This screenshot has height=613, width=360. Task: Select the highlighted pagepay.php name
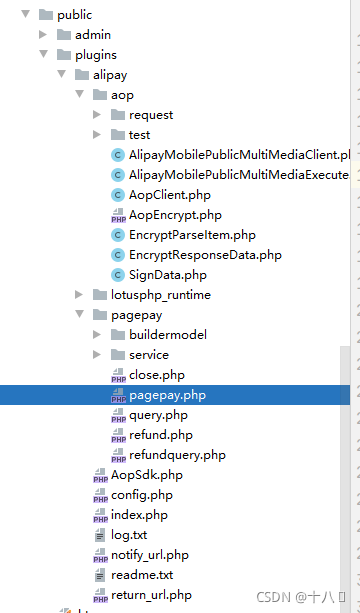[167, 395]
